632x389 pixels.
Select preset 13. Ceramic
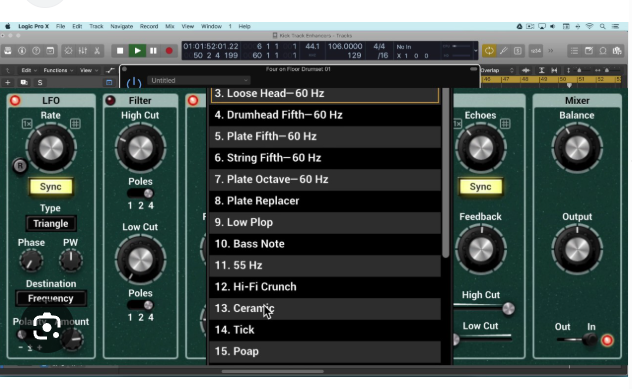[x=325, y=308]
